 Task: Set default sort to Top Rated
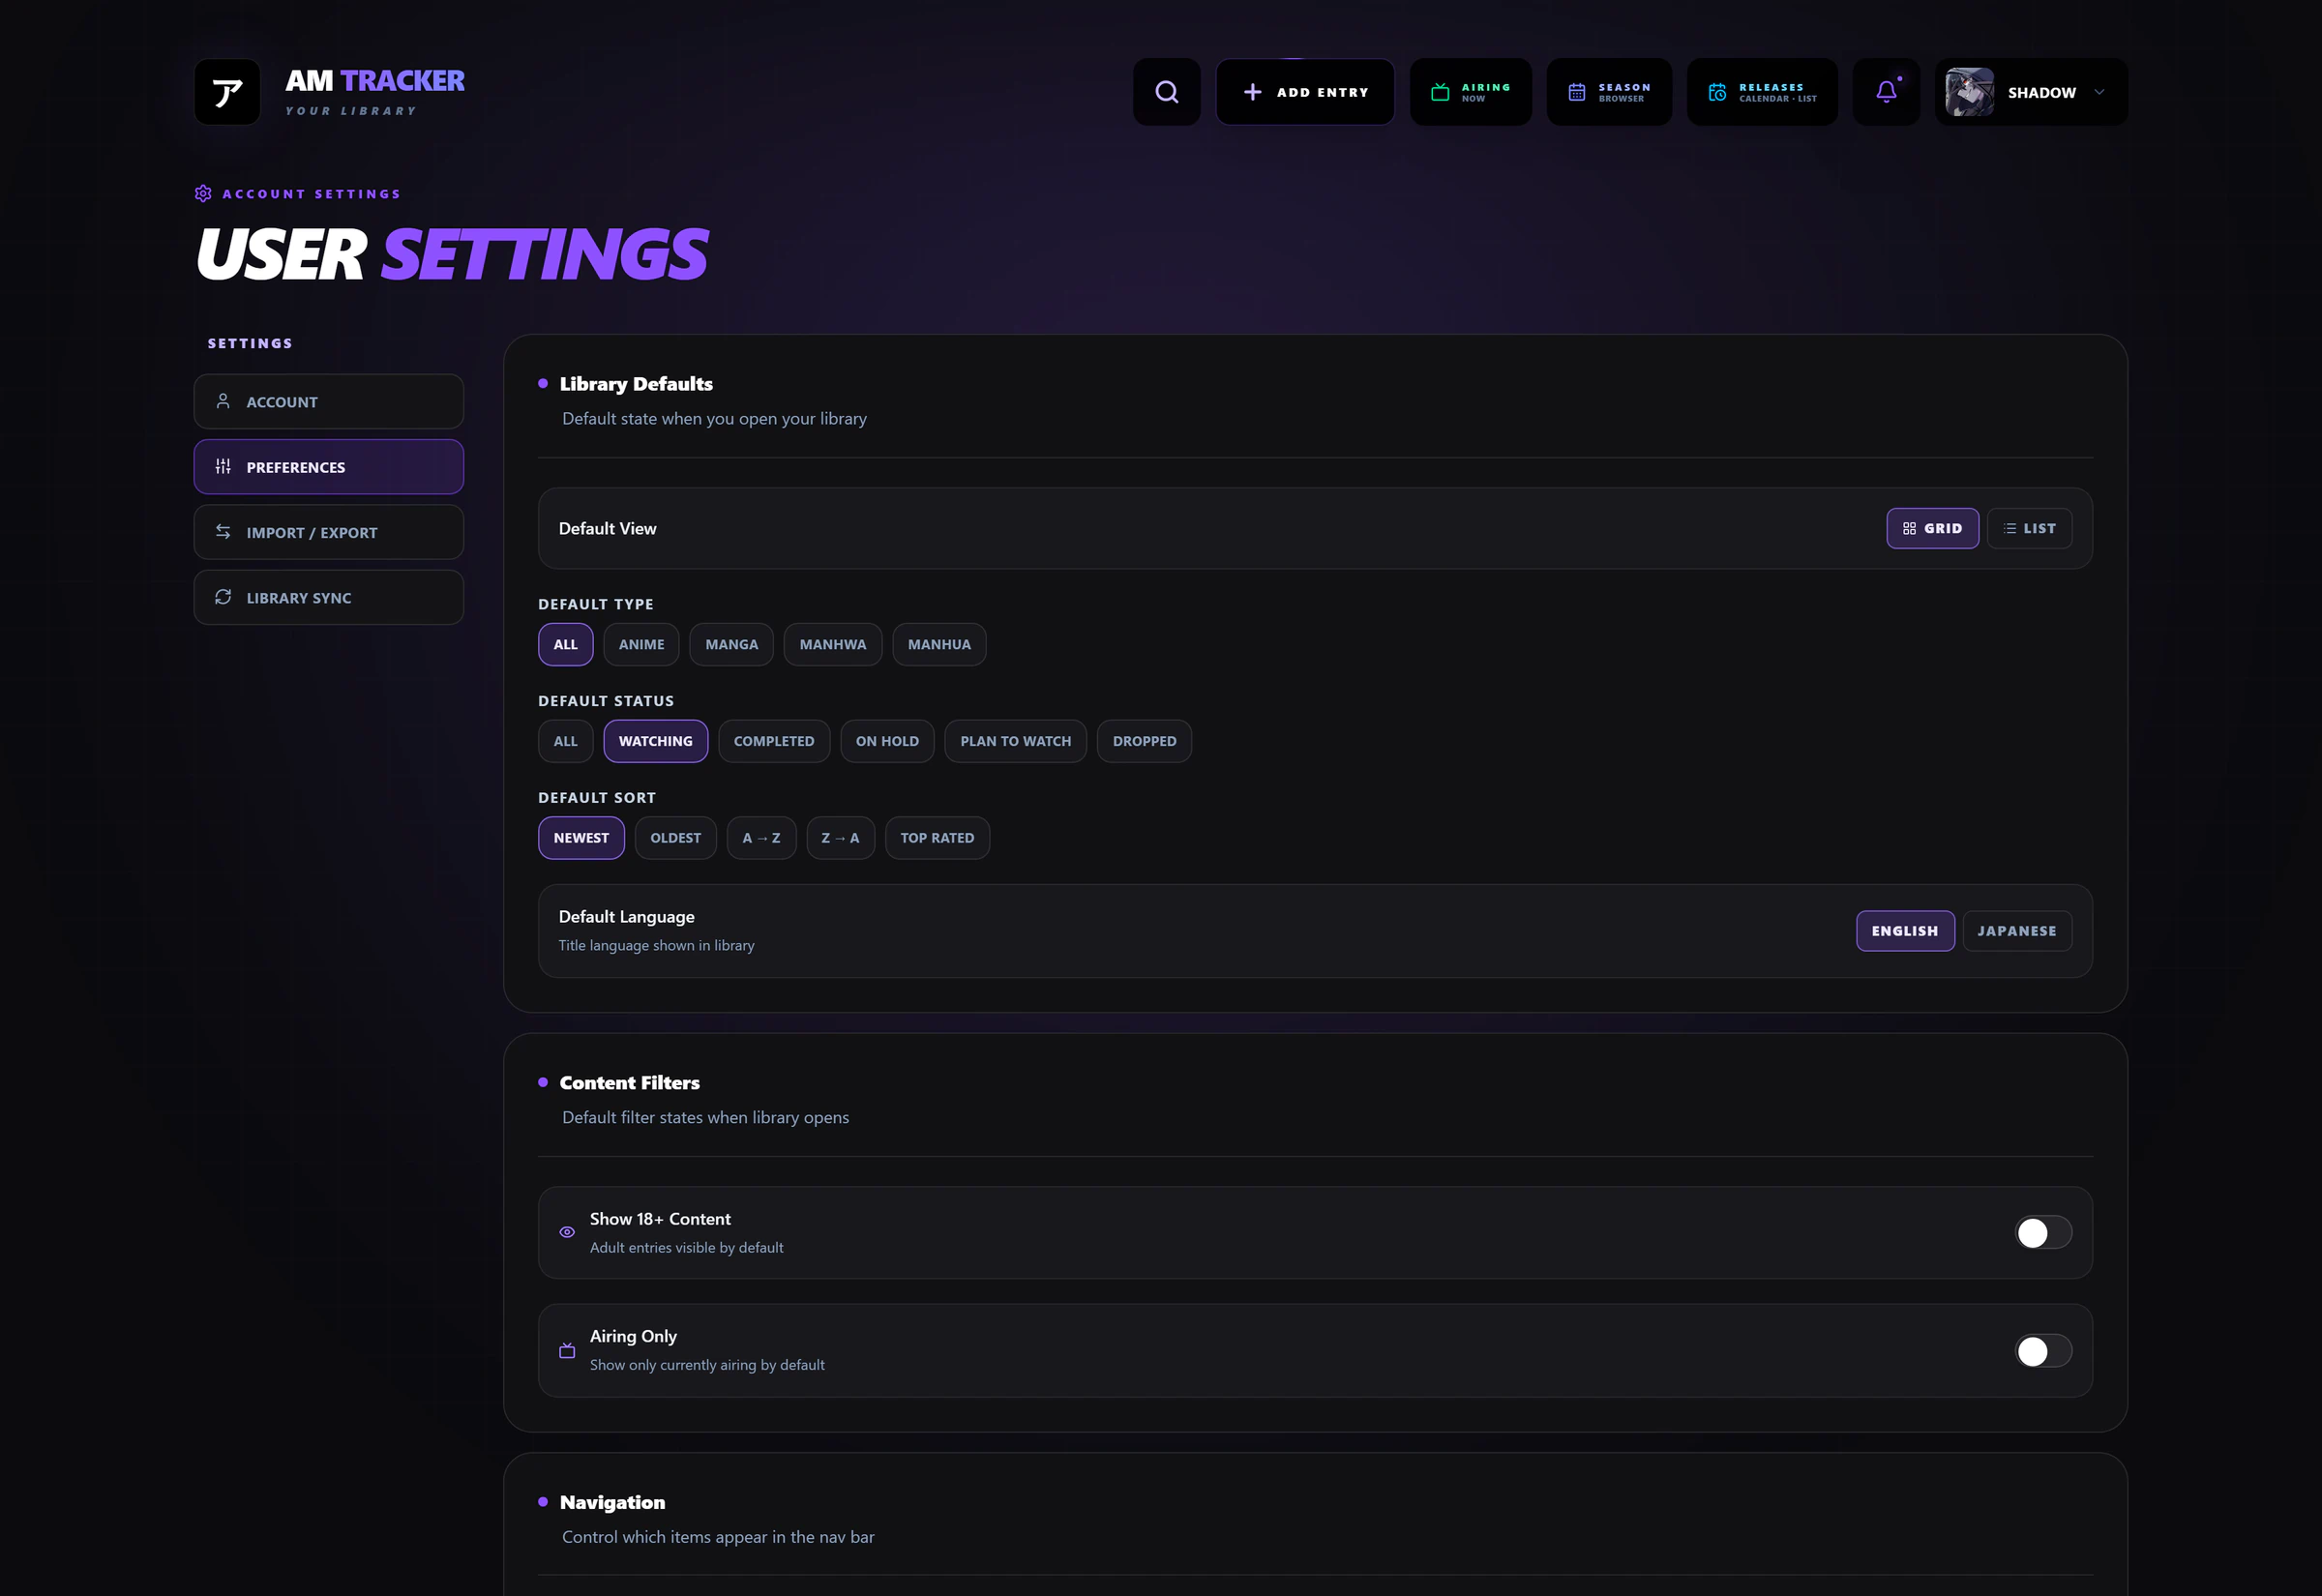(937, 838)
